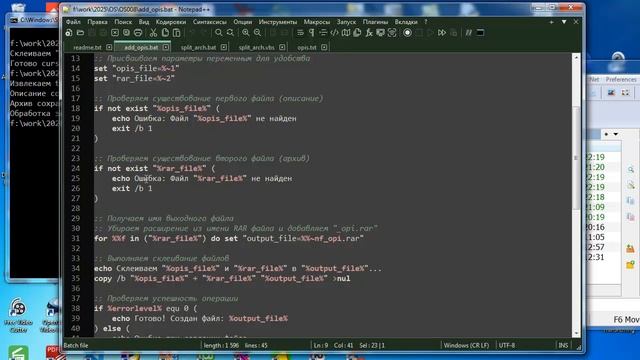Open the Free Video Cutter desktop icon
The width and height of the screenshot is (640, 360).
click(18, 315)
